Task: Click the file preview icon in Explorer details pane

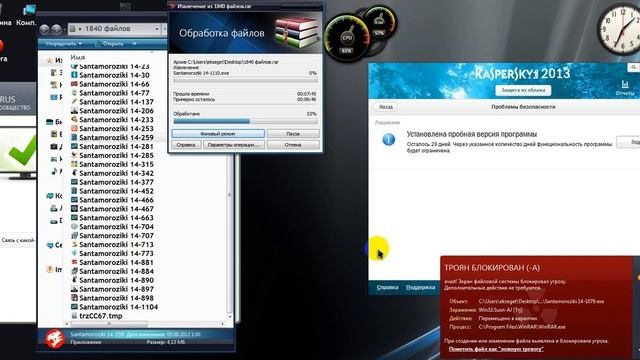Action: click(54, 340)
